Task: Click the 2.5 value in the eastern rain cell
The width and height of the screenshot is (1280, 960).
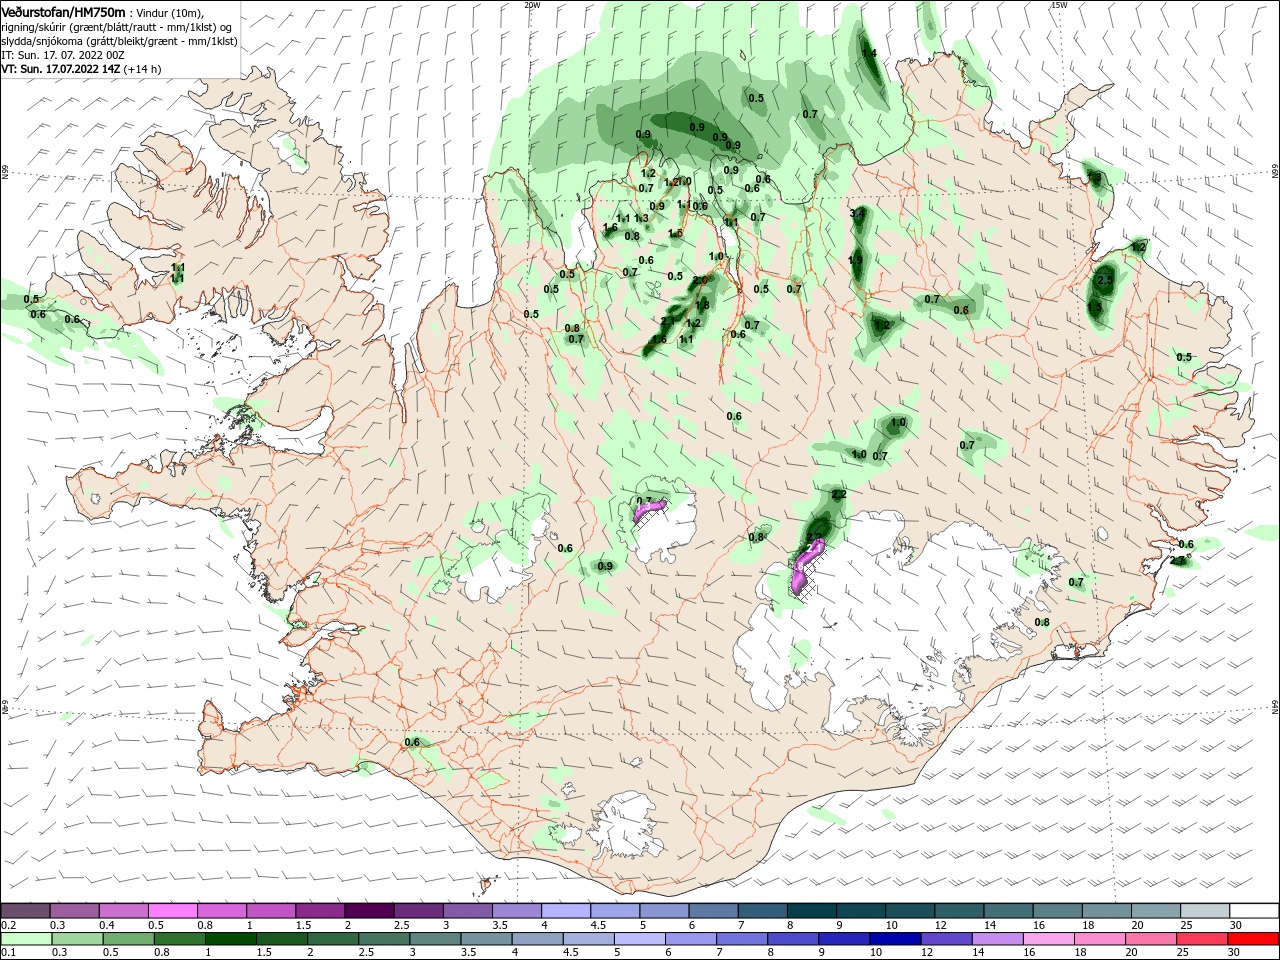Action: [1105, 281]
